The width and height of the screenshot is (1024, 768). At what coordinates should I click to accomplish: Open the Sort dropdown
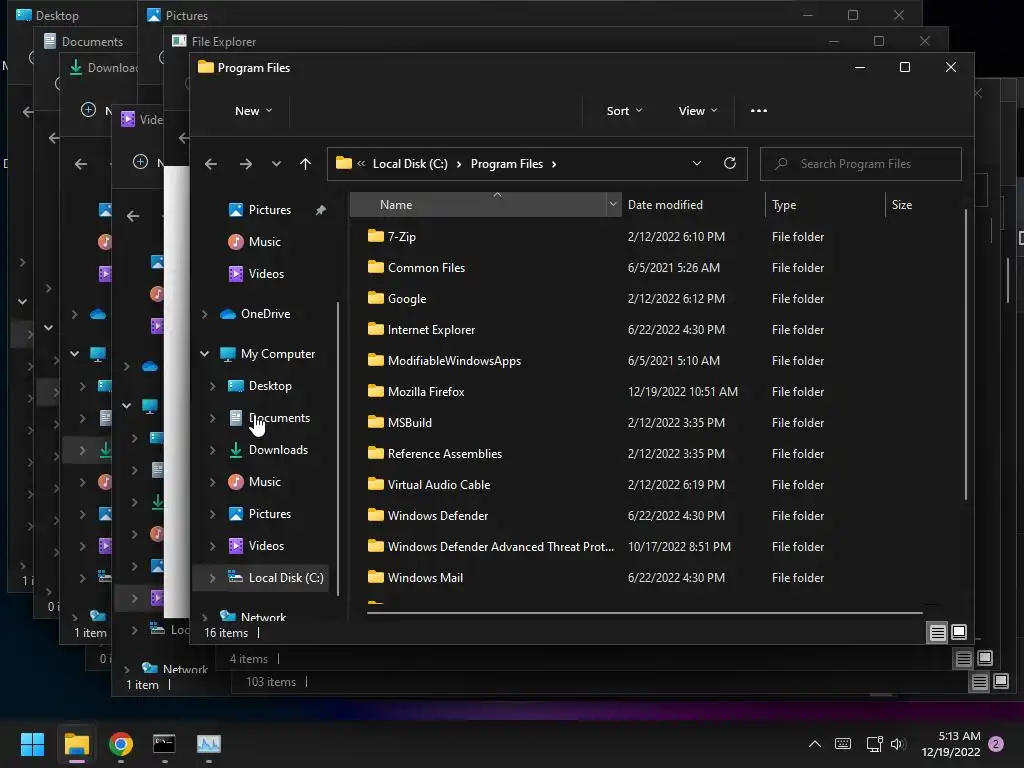(x=624, y=111)
